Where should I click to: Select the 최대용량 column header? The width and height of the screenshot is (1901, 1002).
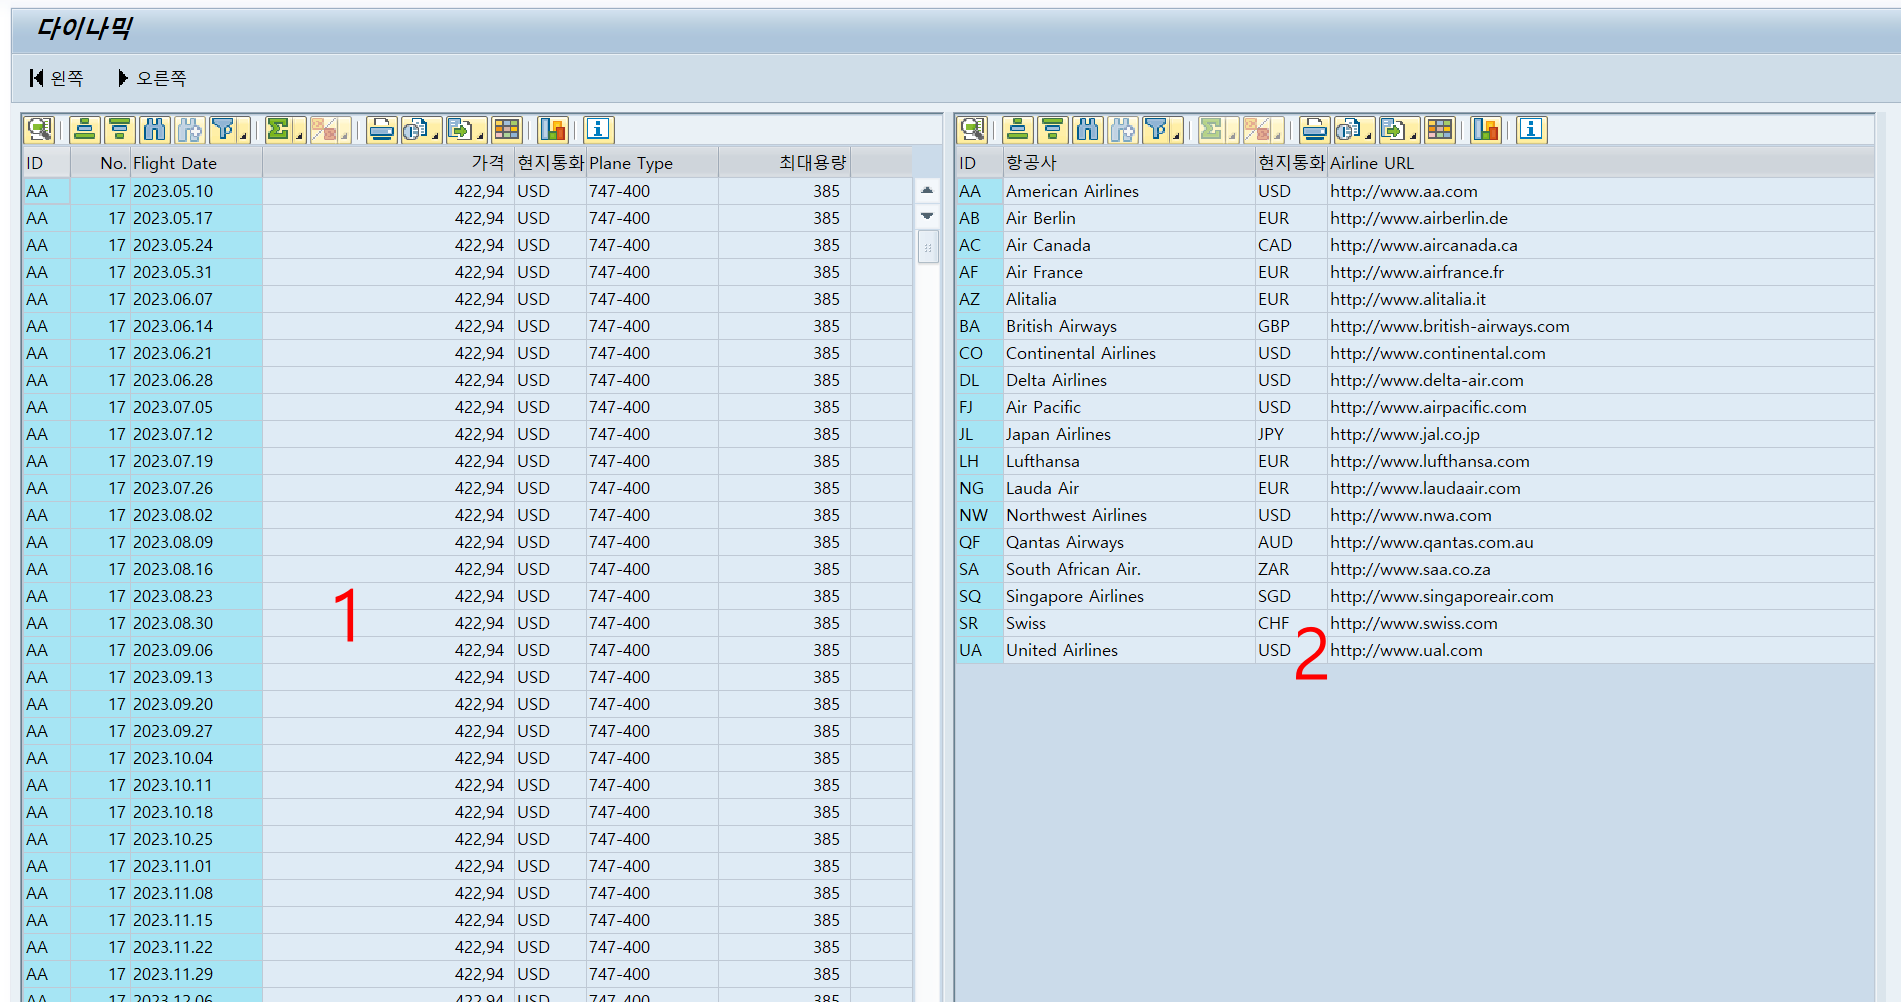[785, 163]
